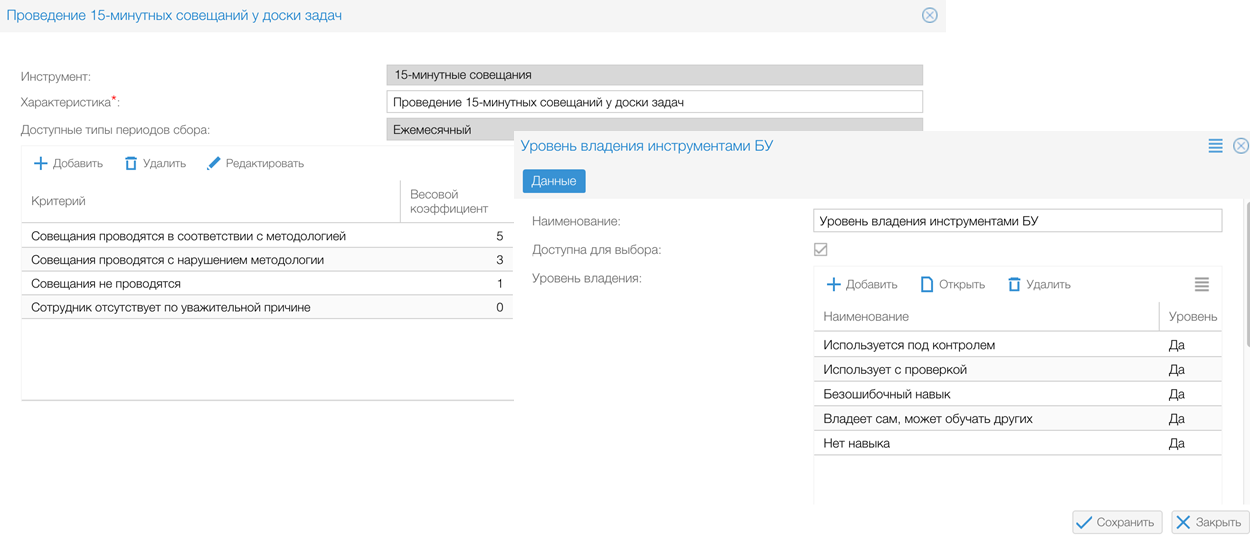The width and height of the screenshot is (1250, 536).
Task: Click the plus icon to add a criterion
Action: (x=41, y=163)
